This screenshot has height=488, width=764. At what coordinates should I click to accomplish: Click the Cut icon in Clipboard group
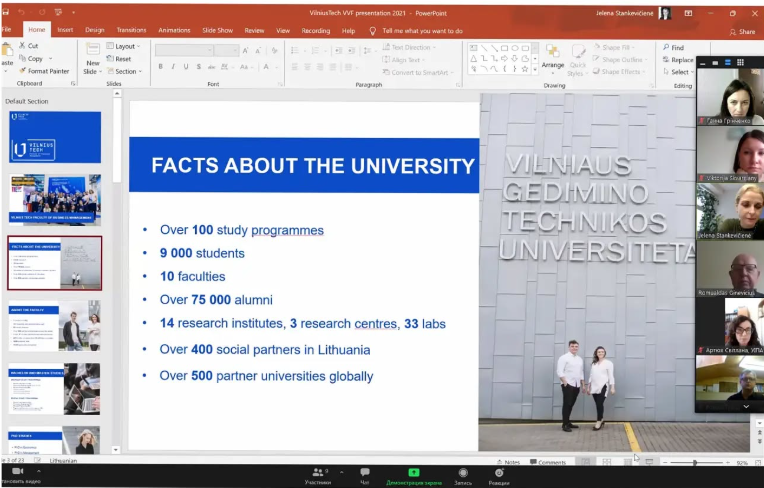pyautogui.click(x=29, y=46)
